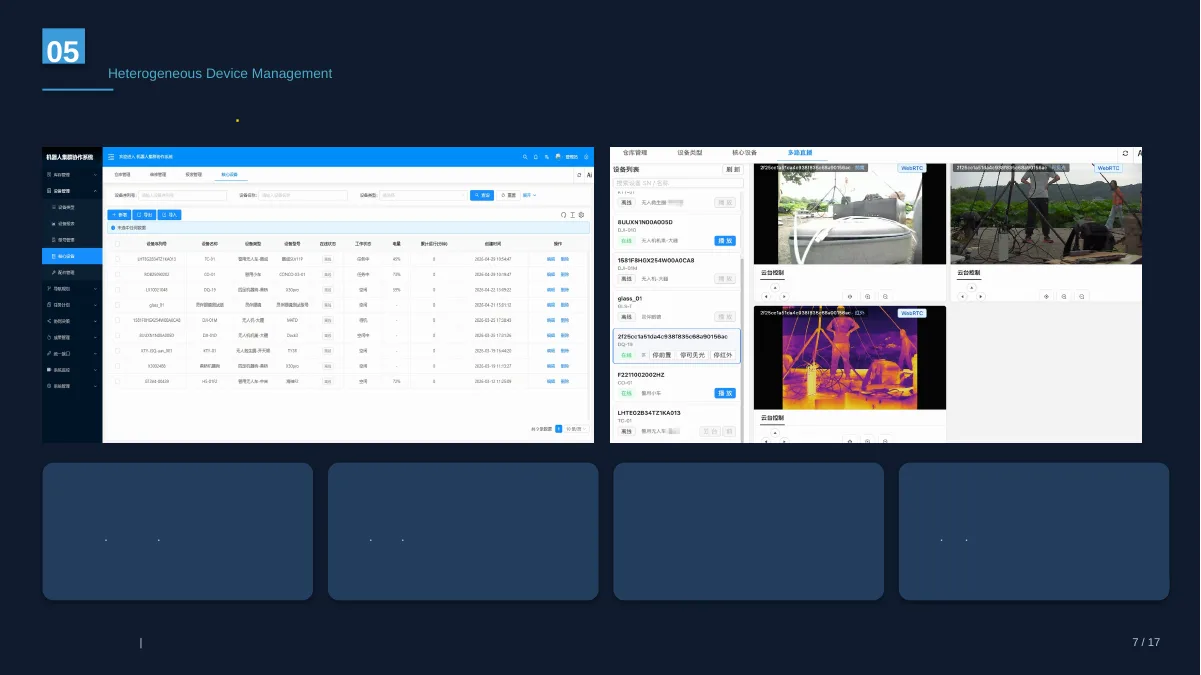Select 多路直播 tab in live stream page
This screenshot has height=675, width=1201.
click(800, 153)
